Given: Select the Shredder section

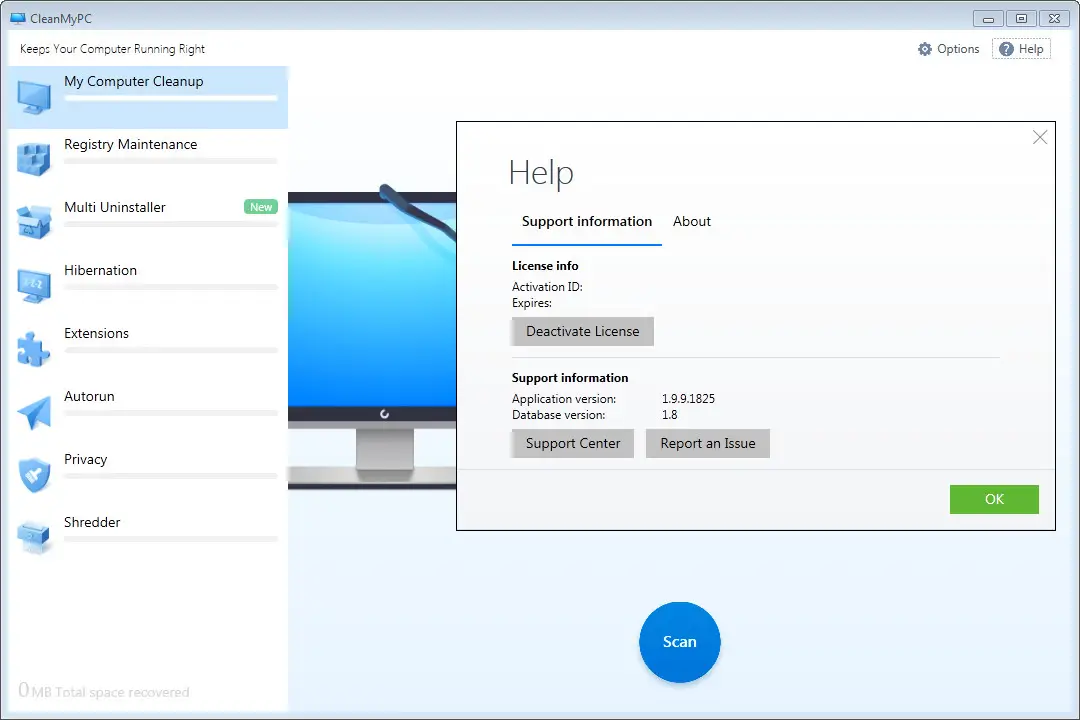Looking at the screenshot, I should click(x=148, y=537).
